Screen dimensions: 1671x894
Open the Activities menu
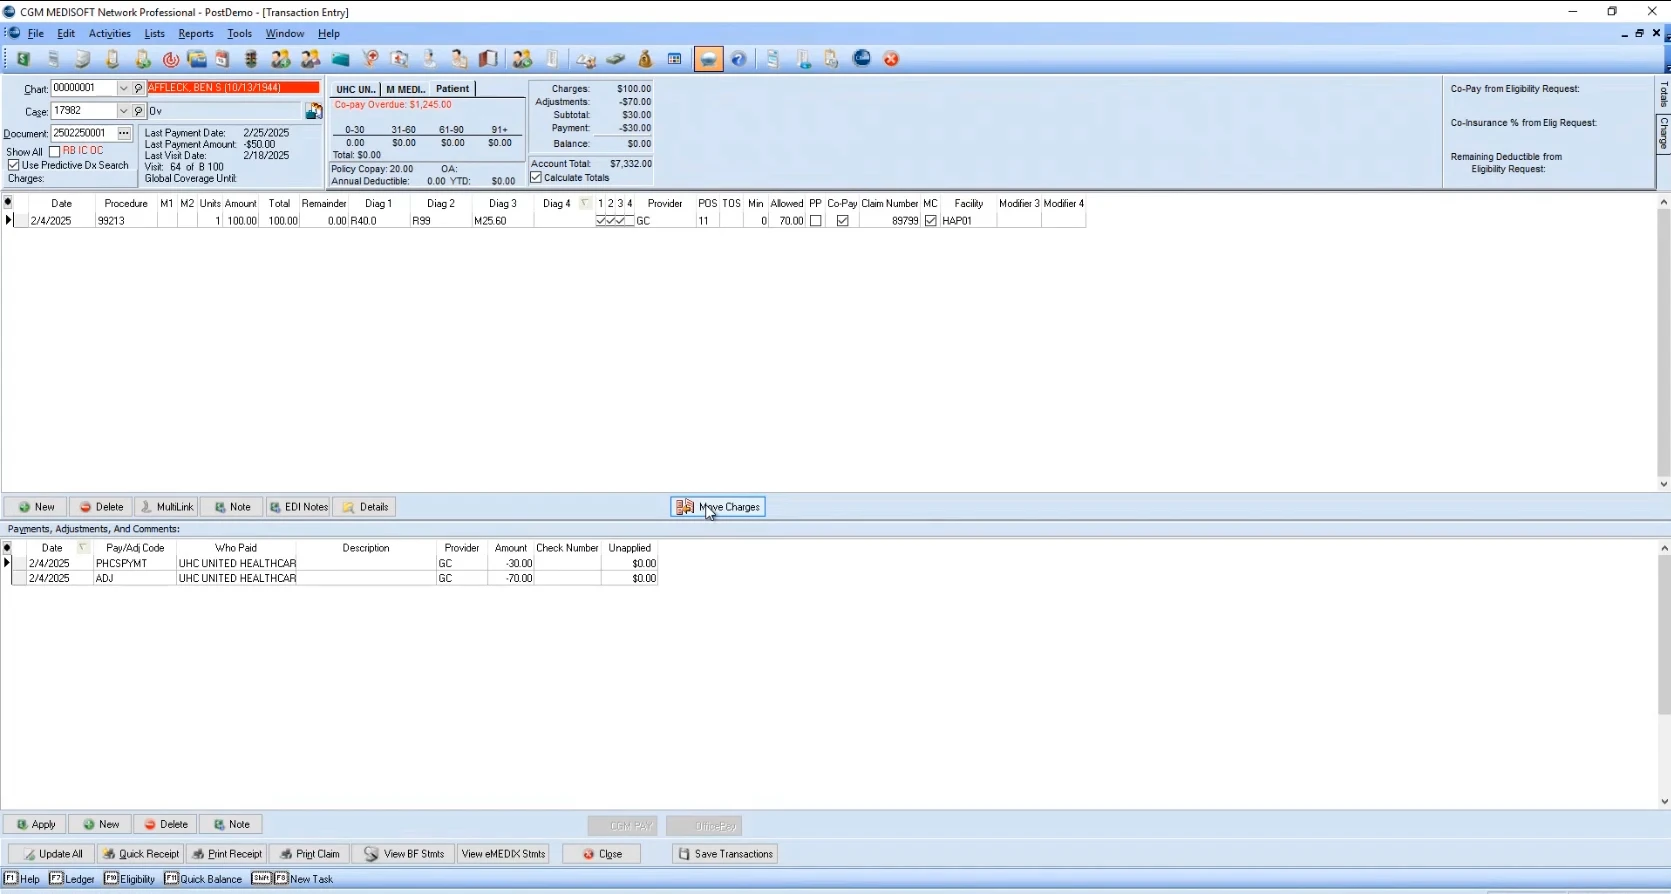(110, 33)
